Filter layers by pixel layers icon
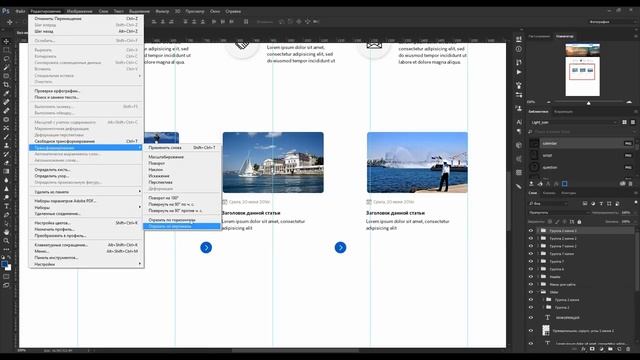 click(585, 203)
